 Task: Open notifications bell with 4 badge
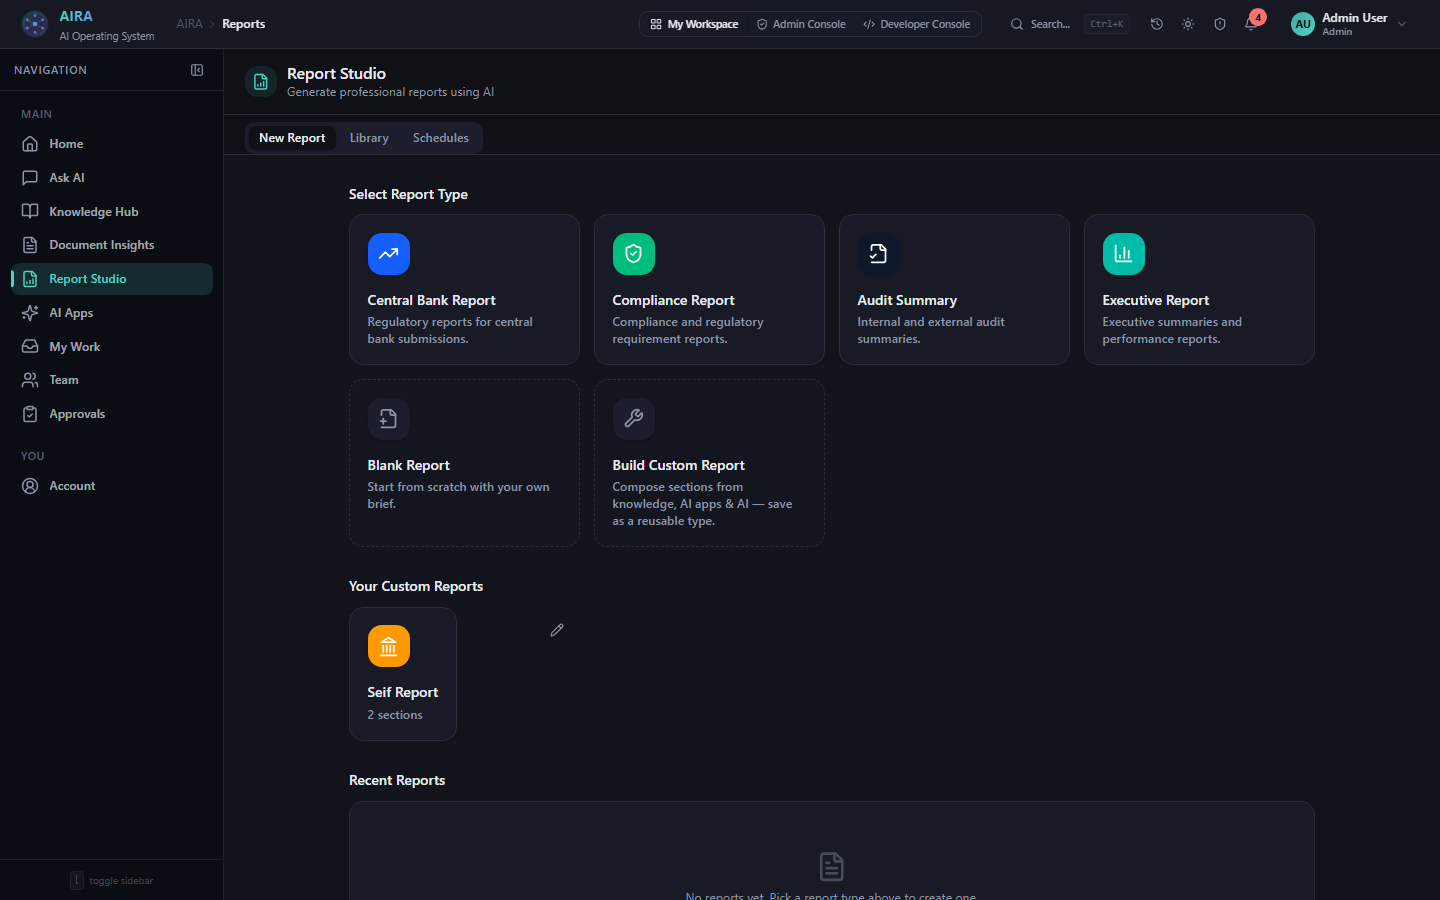tap(1252, 23)
